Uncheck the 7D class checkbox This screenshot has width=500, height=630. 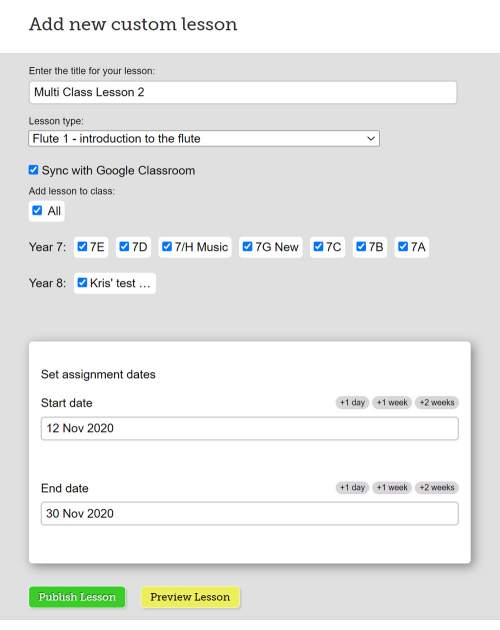124,246
